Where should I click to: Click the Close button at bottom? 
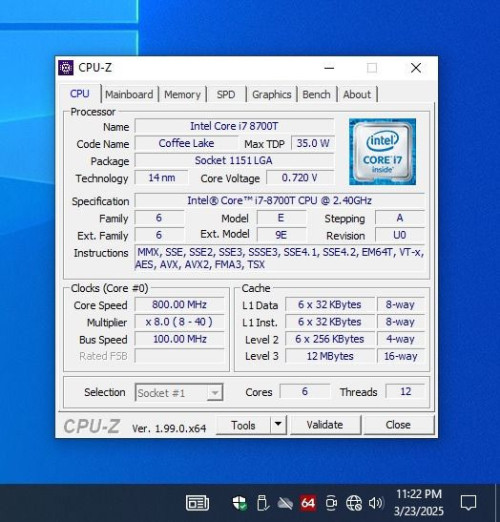point(398,425)
